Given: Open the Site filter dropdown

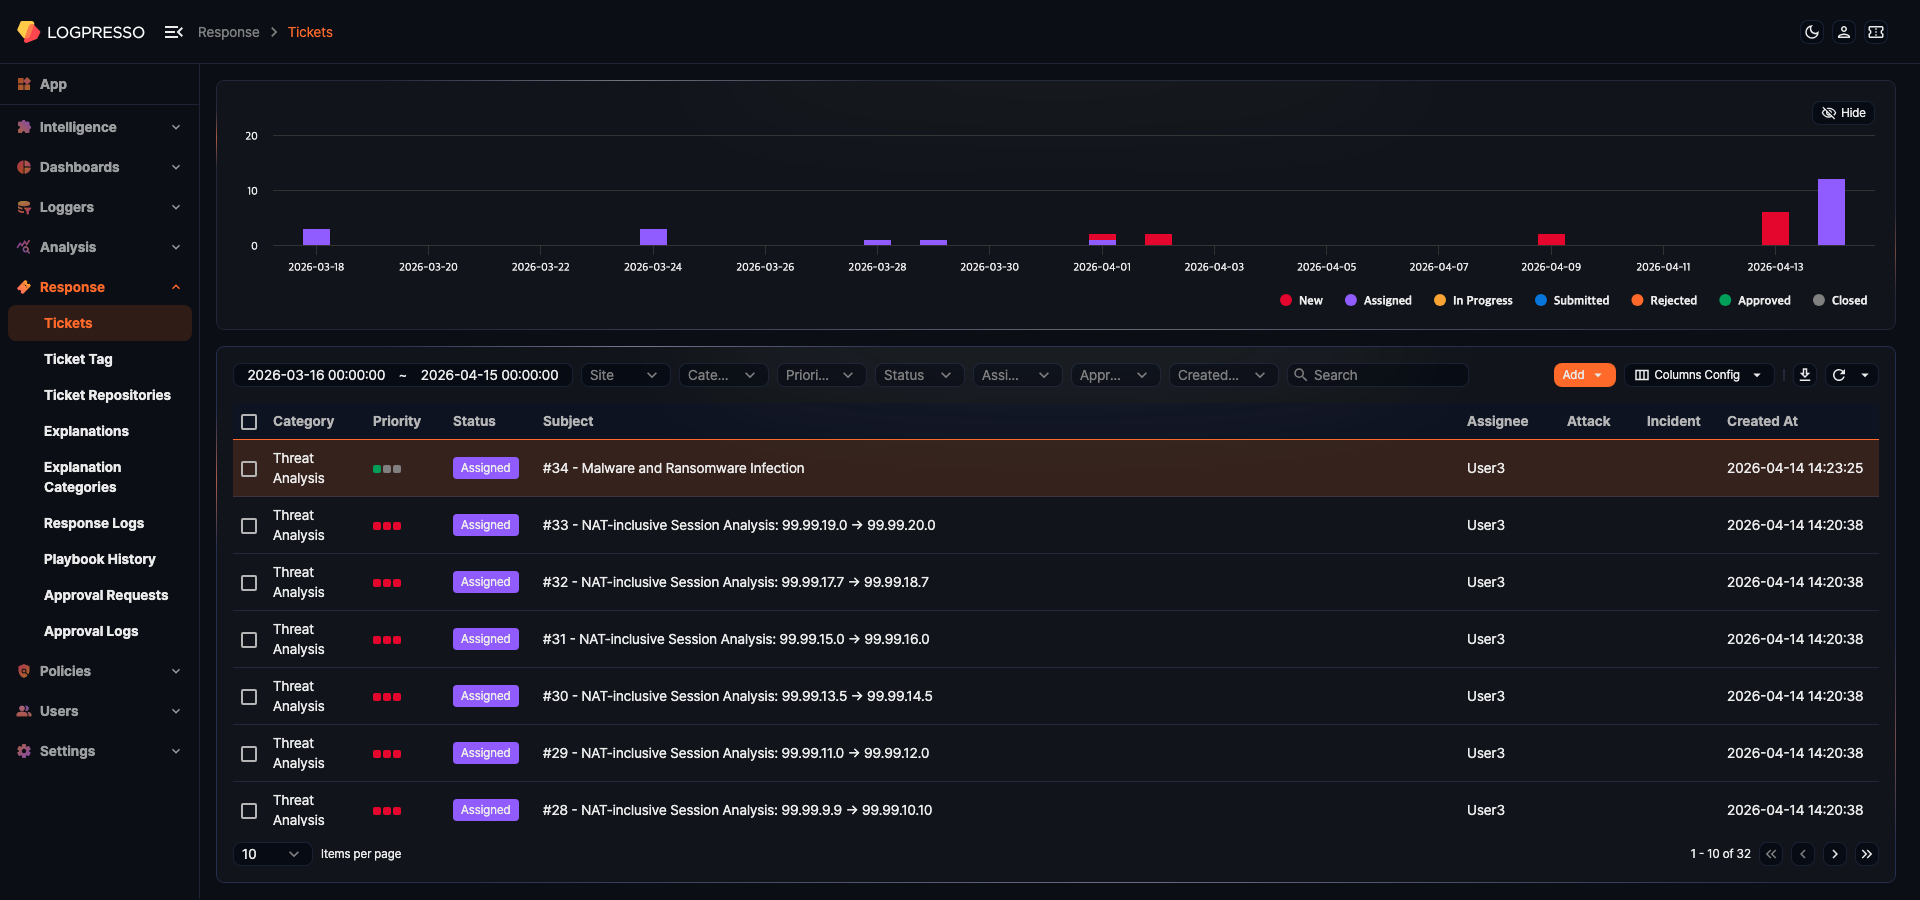Looking at the screenshot, I should pyautogui.click(x=623, y=375).
